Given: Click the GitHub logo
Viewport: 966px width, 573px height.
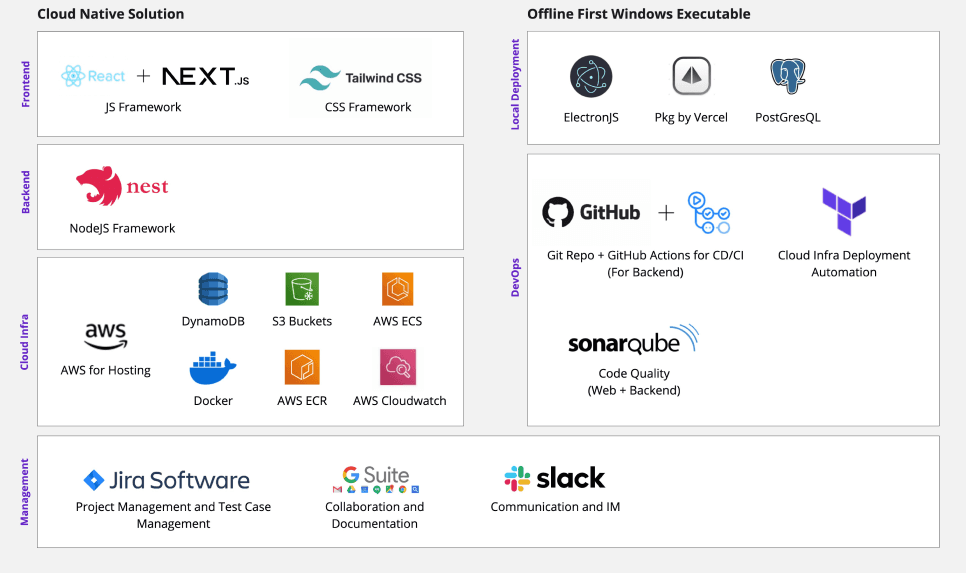Looking at the screenshot, I should [x=591, y=212].
